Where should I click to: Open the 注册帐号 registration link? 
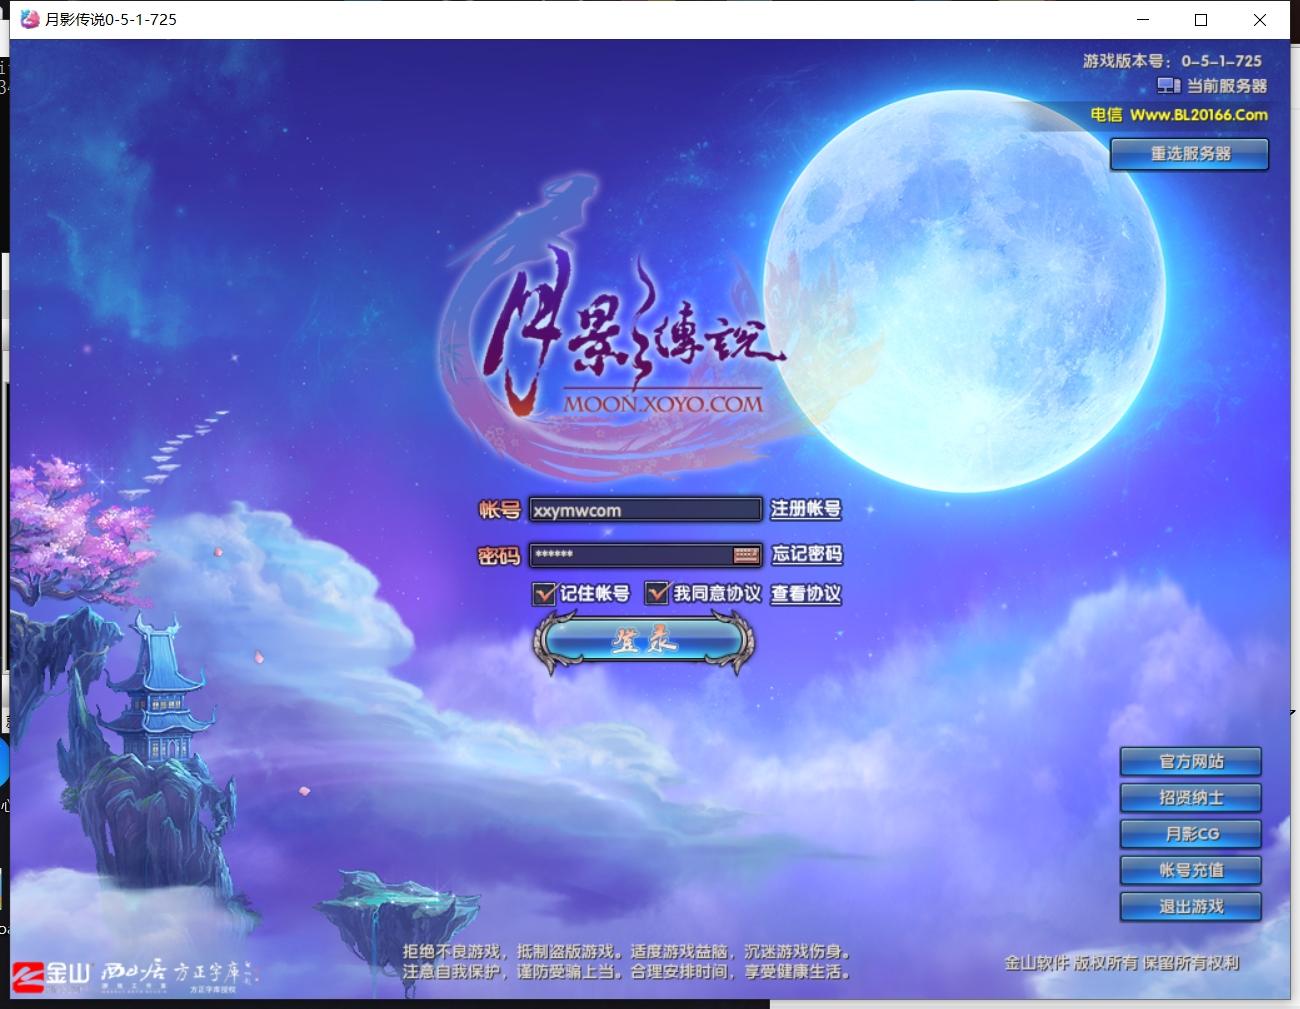(x=805, y=510)
